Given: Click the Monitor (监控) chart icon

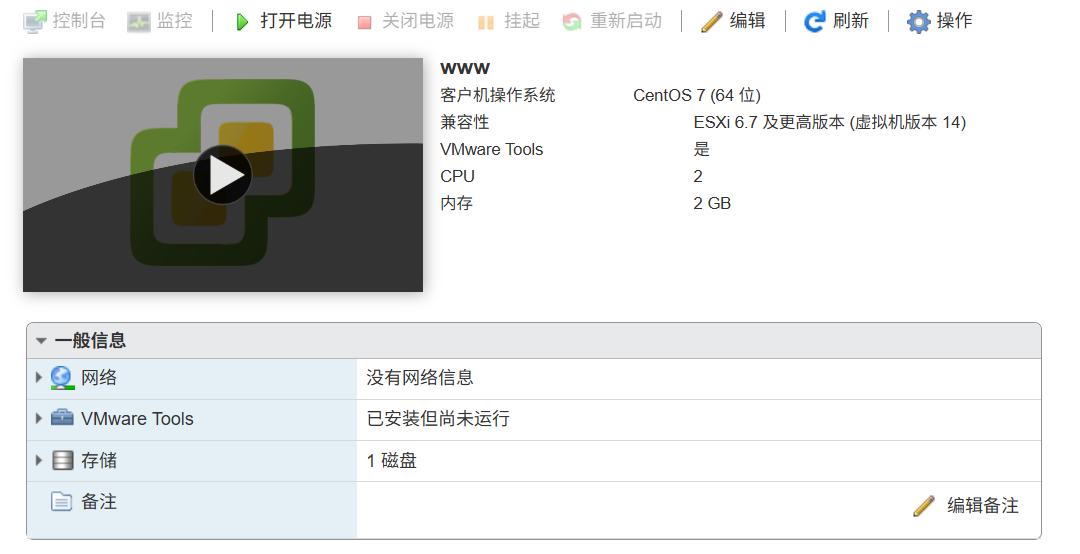Looking at the screenshot, I should coord(138,22).
